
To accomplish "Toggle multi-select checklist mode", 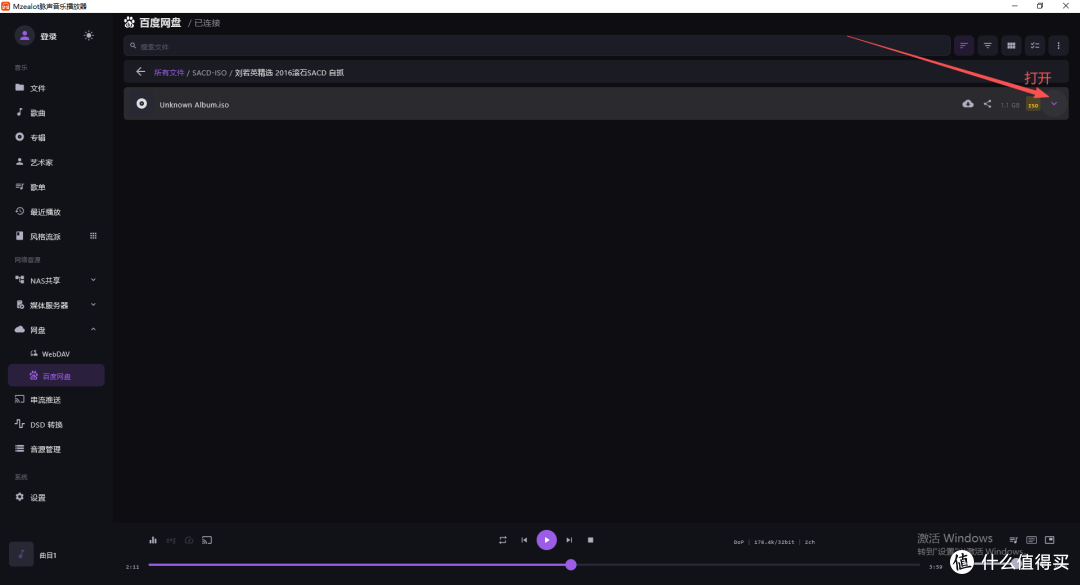I will (x=1035, y=45).
